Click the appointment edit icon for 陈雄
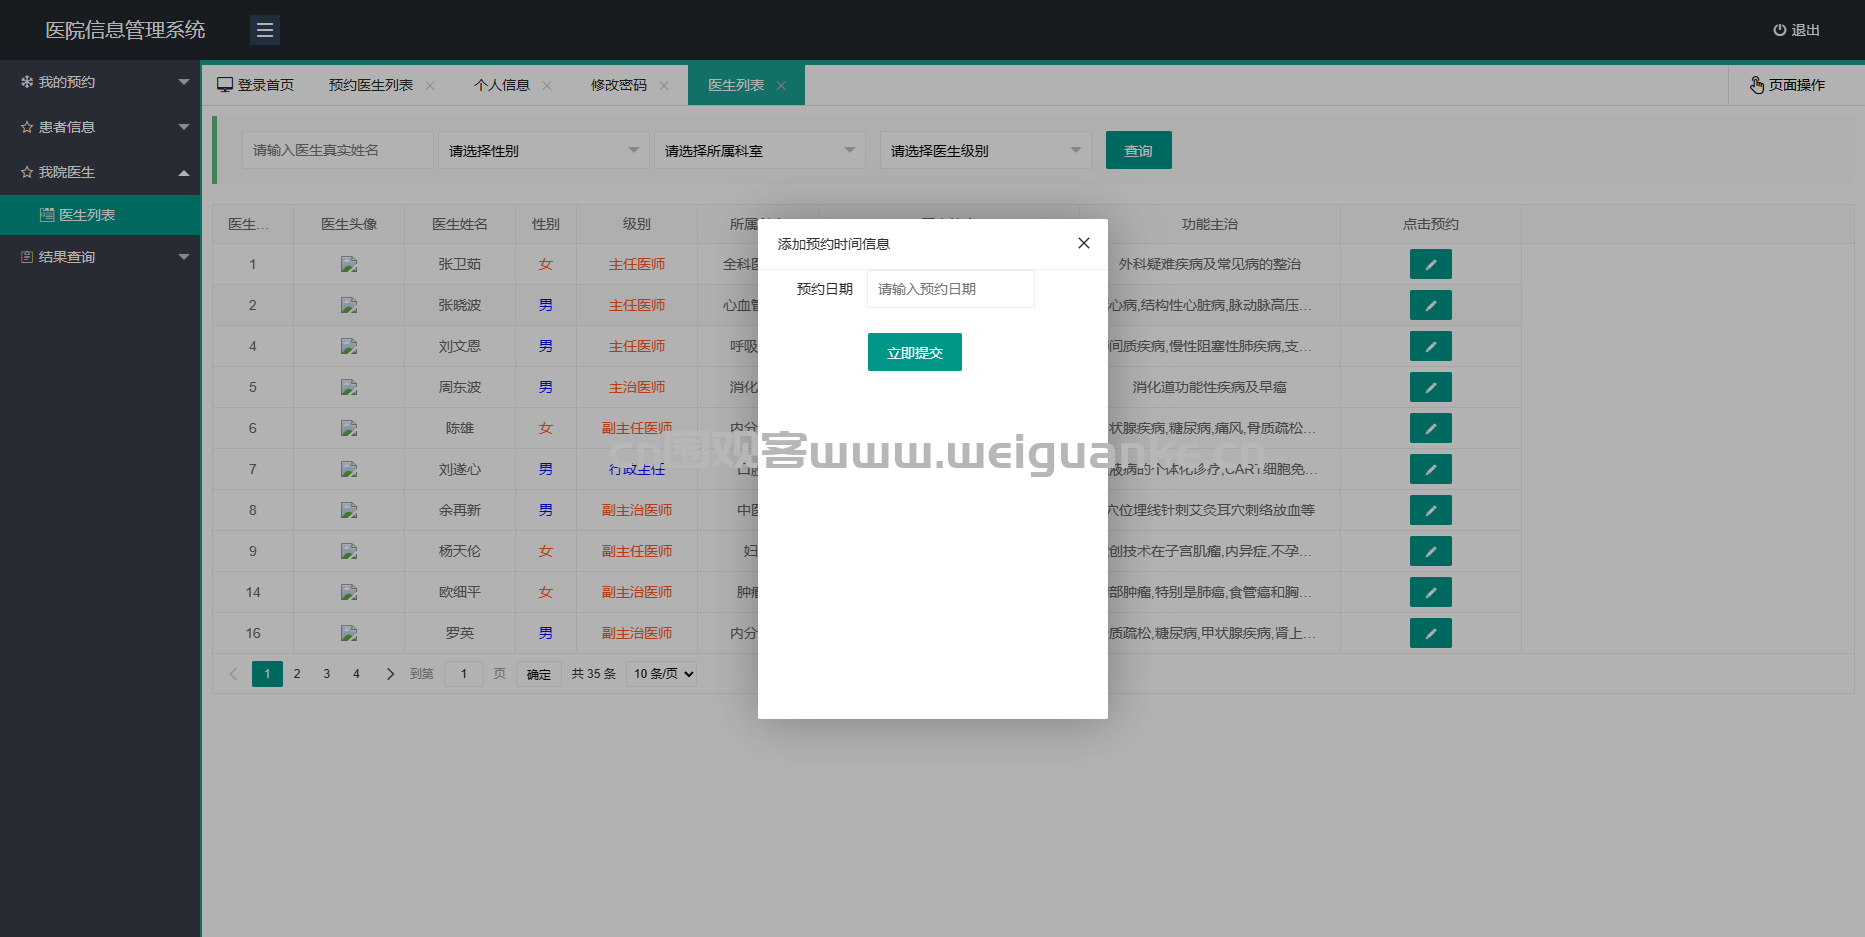1865x937 pixels. [x=1431, y=428]
